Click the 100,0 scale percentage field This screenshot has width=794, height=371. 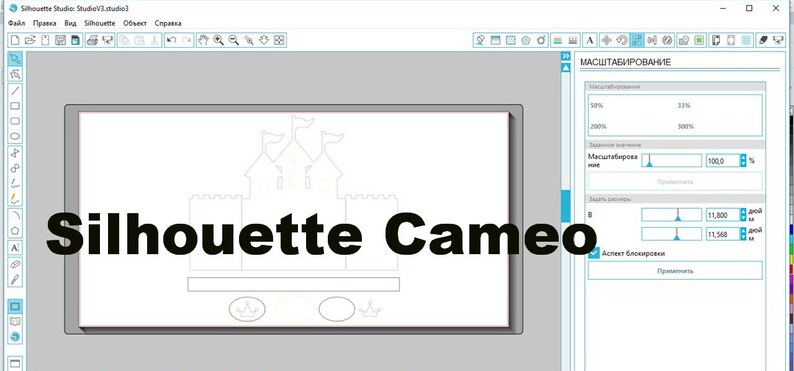[x=722, y=161]
